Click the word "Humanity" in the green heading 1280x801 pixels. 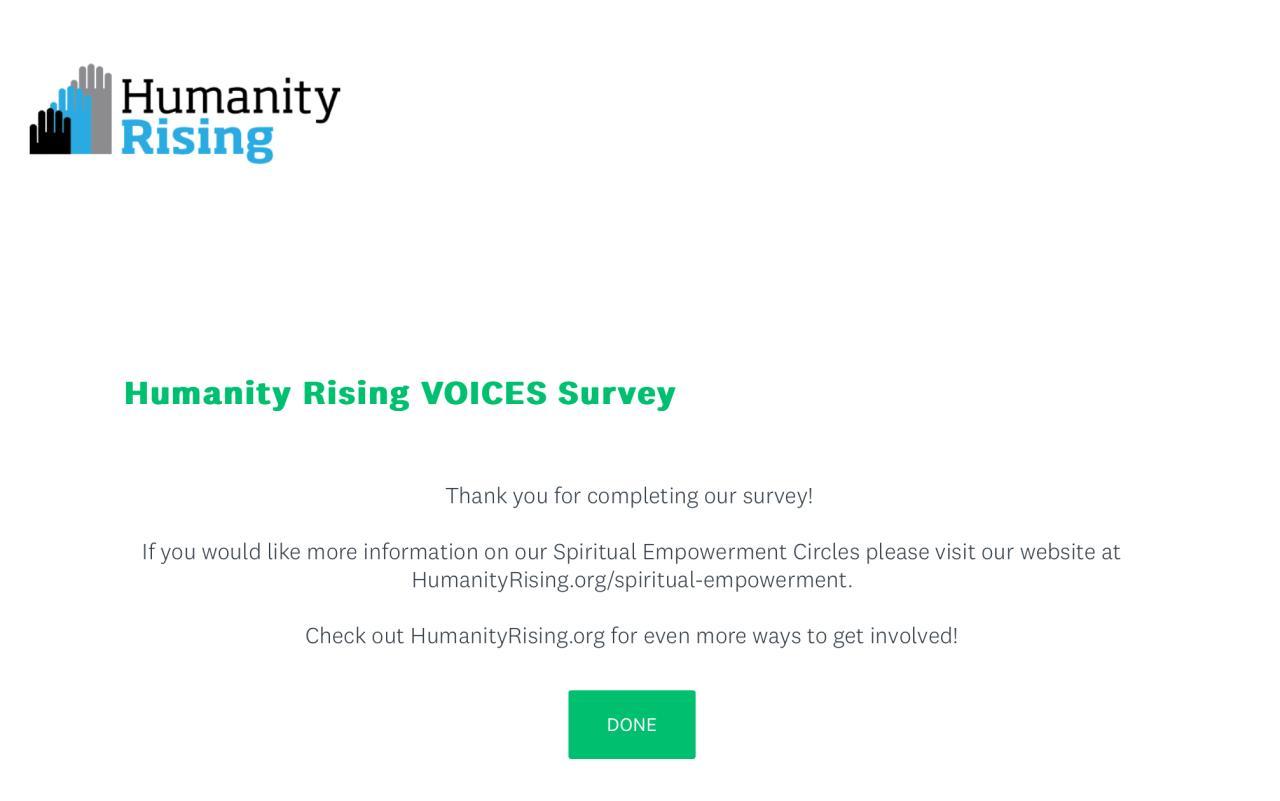[207, 393]
